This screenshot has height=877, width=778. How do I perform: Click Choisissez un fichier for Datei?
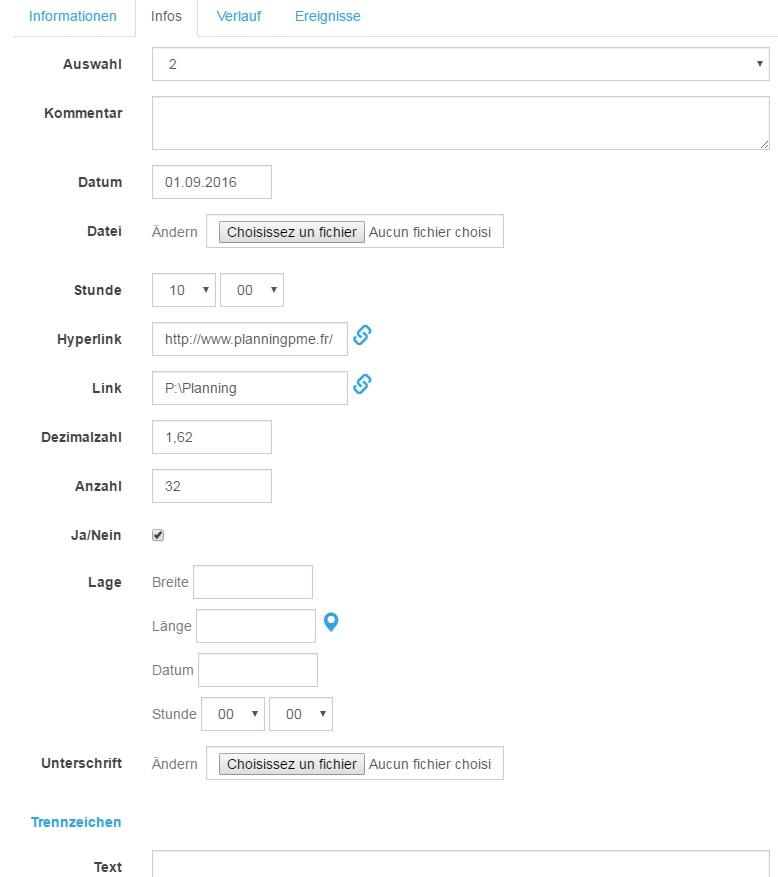(x=291, y=232)
